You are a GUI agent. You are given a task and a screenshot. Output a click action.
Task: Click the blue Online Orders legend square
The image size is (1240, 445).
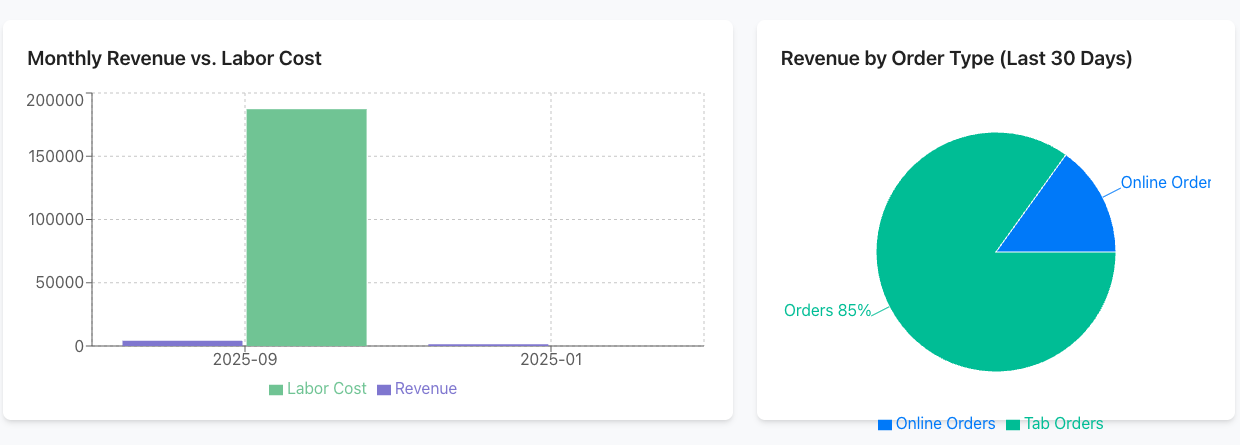885,424
